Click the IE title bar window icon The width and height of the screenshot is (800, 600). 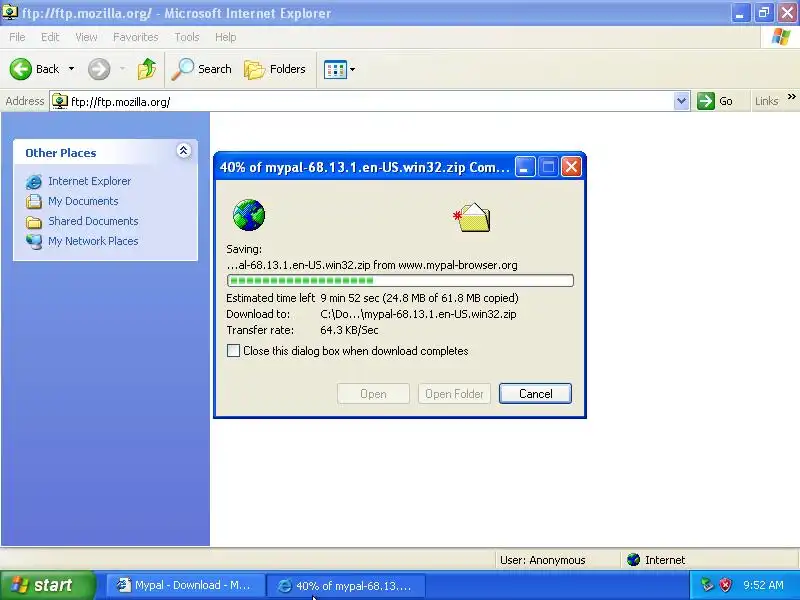point(10,11)
